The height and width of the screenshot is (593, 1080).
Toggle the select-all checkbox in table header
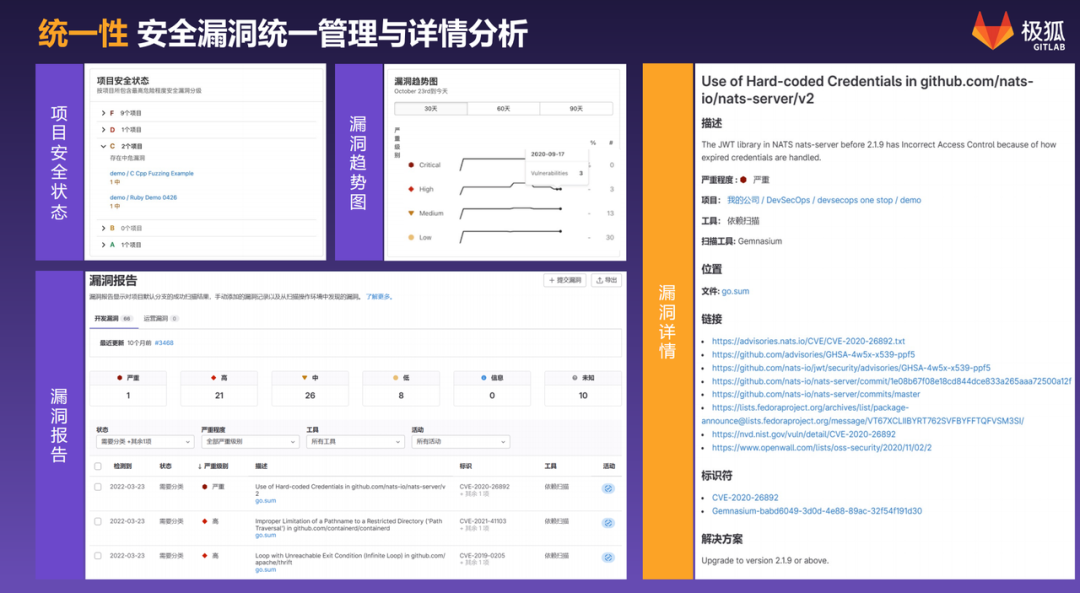tap(98, 466)
